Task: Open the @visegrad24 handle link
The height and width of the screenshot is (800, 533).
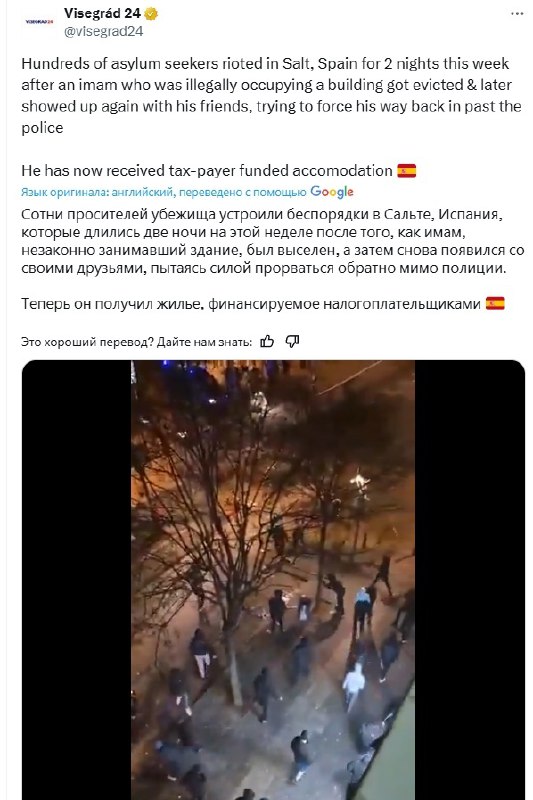Action: tap(104, 31)
